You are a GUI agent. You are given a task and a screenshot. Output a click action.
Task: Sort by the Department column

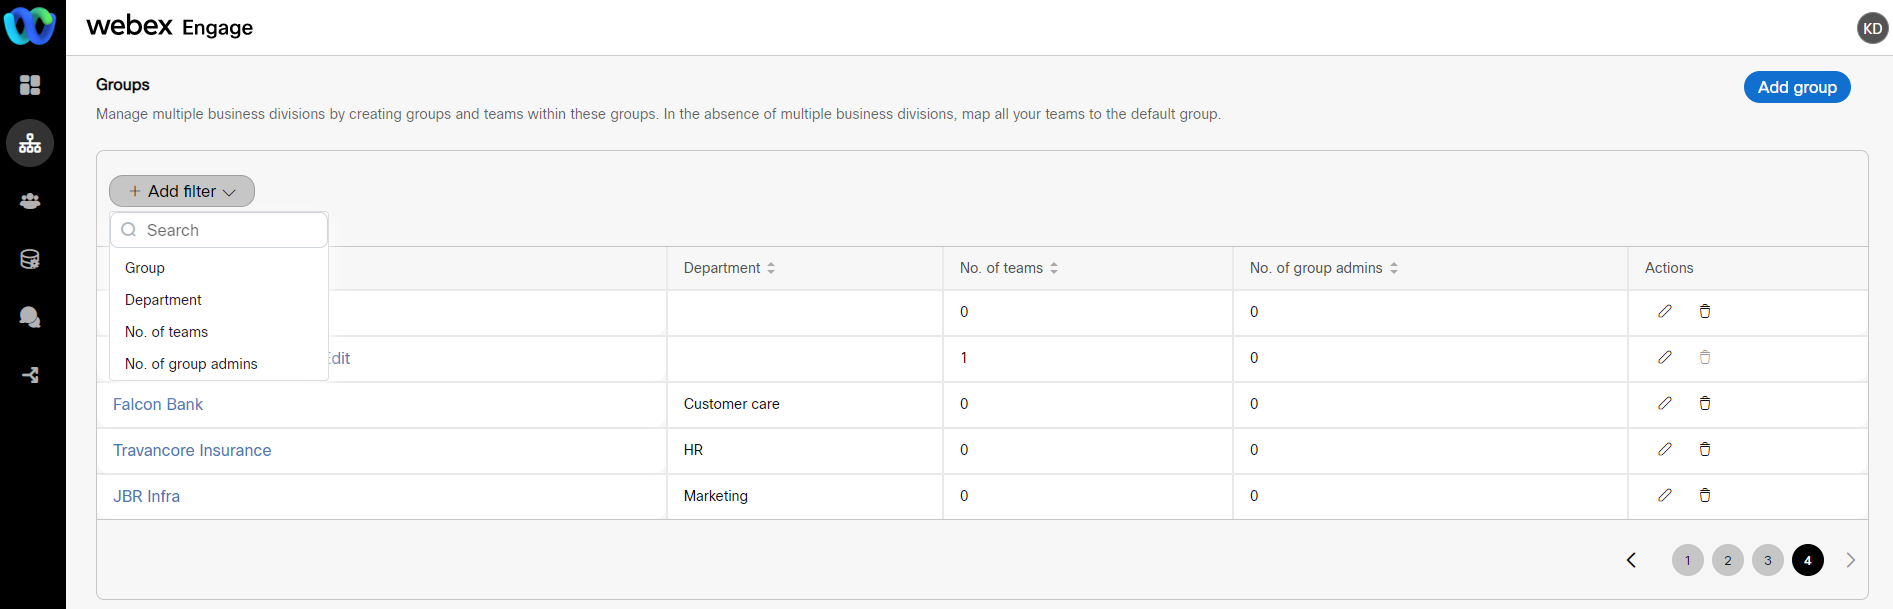[x=771, y=268]
